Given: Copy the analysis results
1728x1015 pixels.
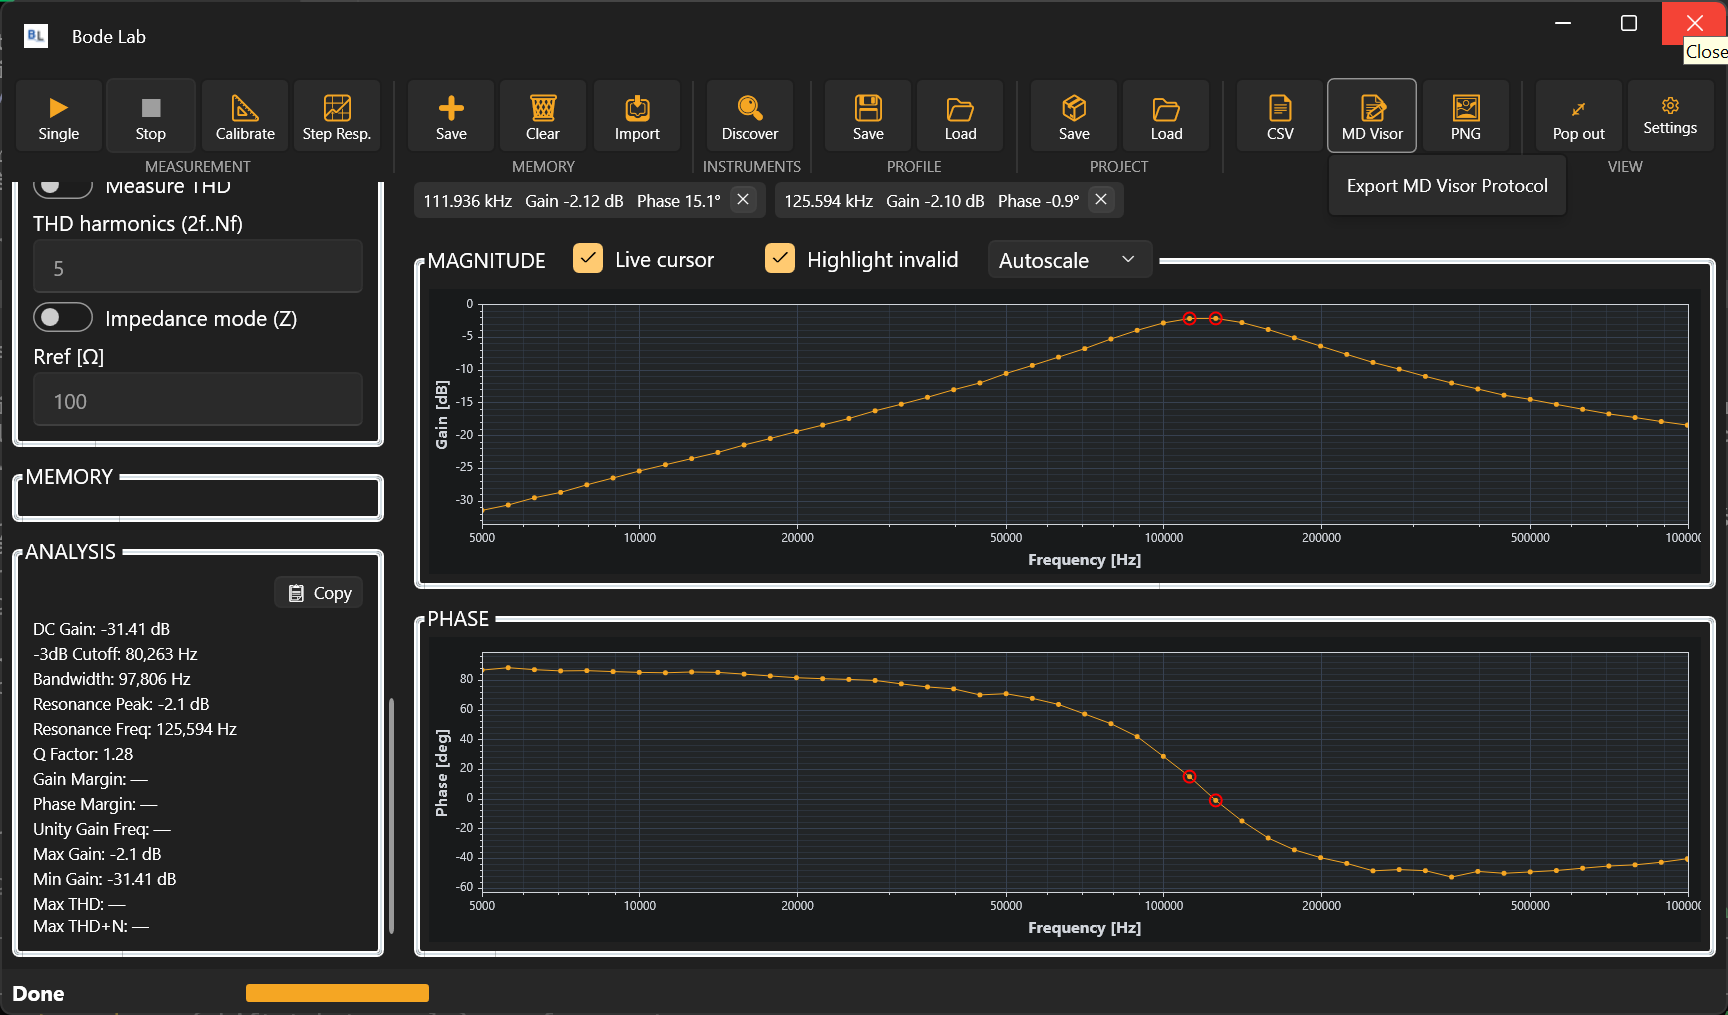Looking at the screenshot, I should coord(319,593).
